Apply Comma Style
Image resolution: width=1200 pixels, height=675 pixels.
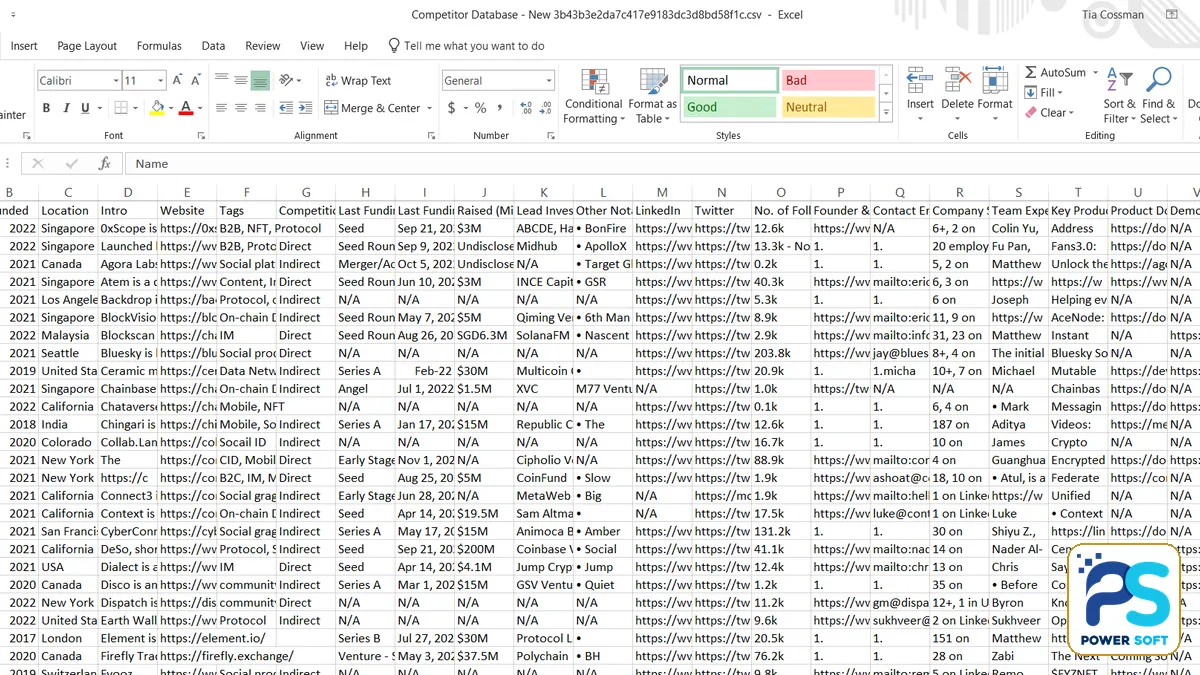[499, 108]
